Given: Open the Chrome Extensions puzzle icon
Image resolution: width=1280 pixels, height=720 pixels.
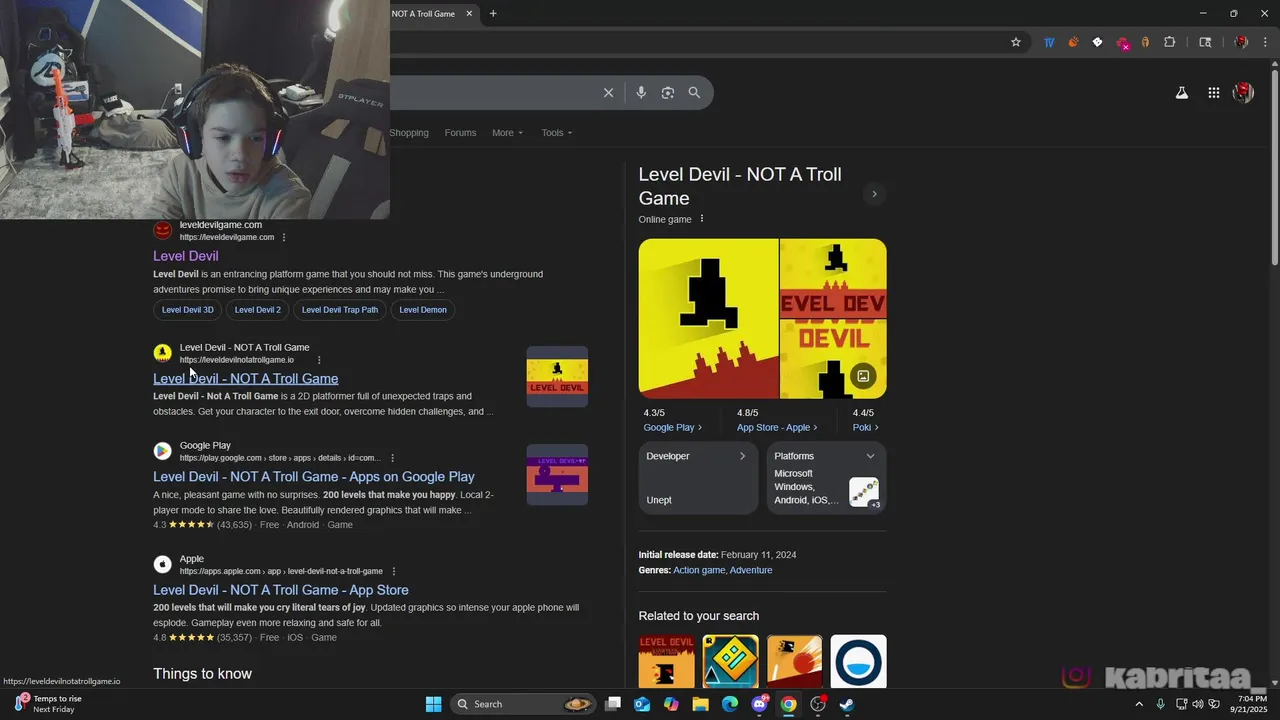Looking at the screenshot, I should point(1169,42).
